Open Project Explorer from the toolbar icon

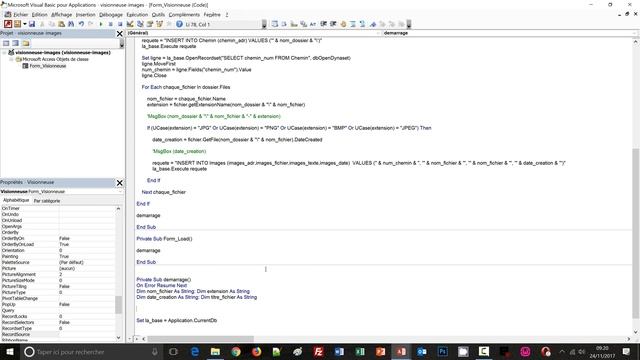tap(140, 24)
